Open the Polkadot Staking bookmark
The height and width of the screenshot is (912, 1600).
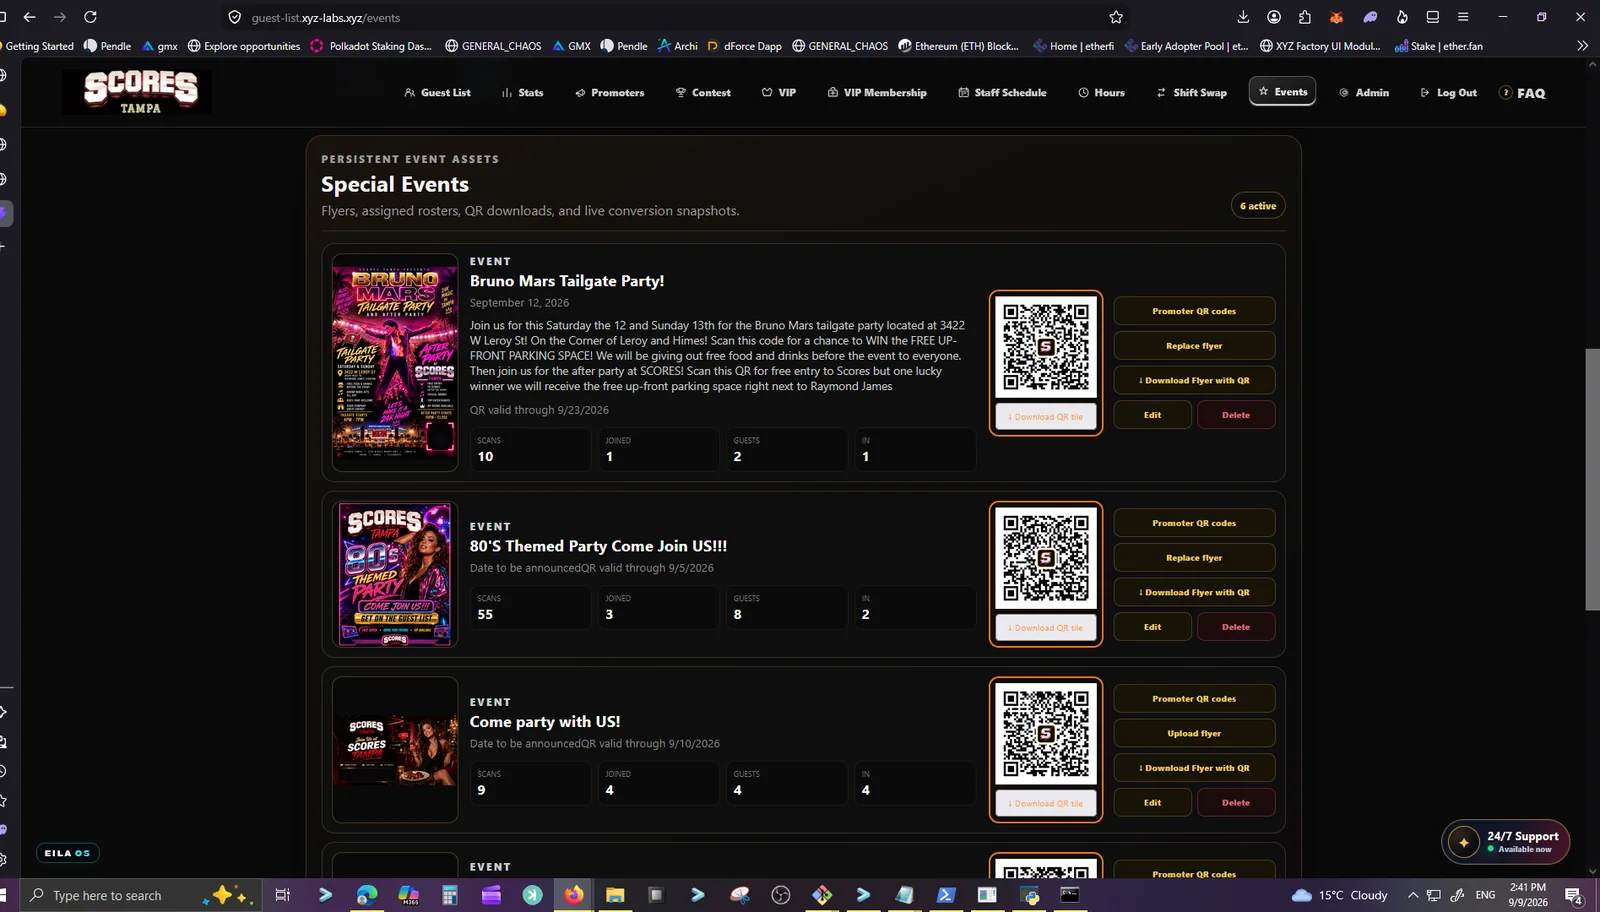pos(371,46)
